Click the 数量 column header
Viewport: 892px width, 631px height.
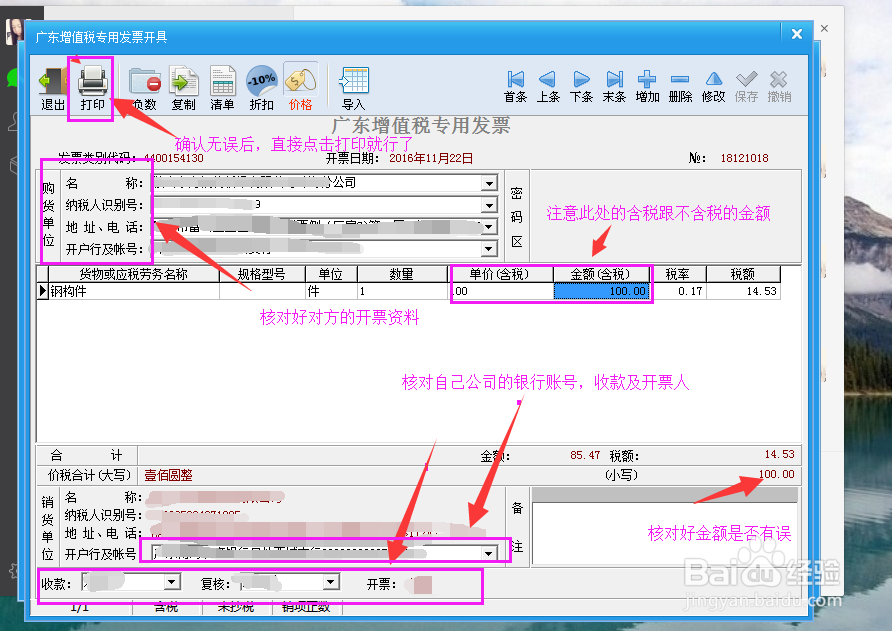(402, 274)
